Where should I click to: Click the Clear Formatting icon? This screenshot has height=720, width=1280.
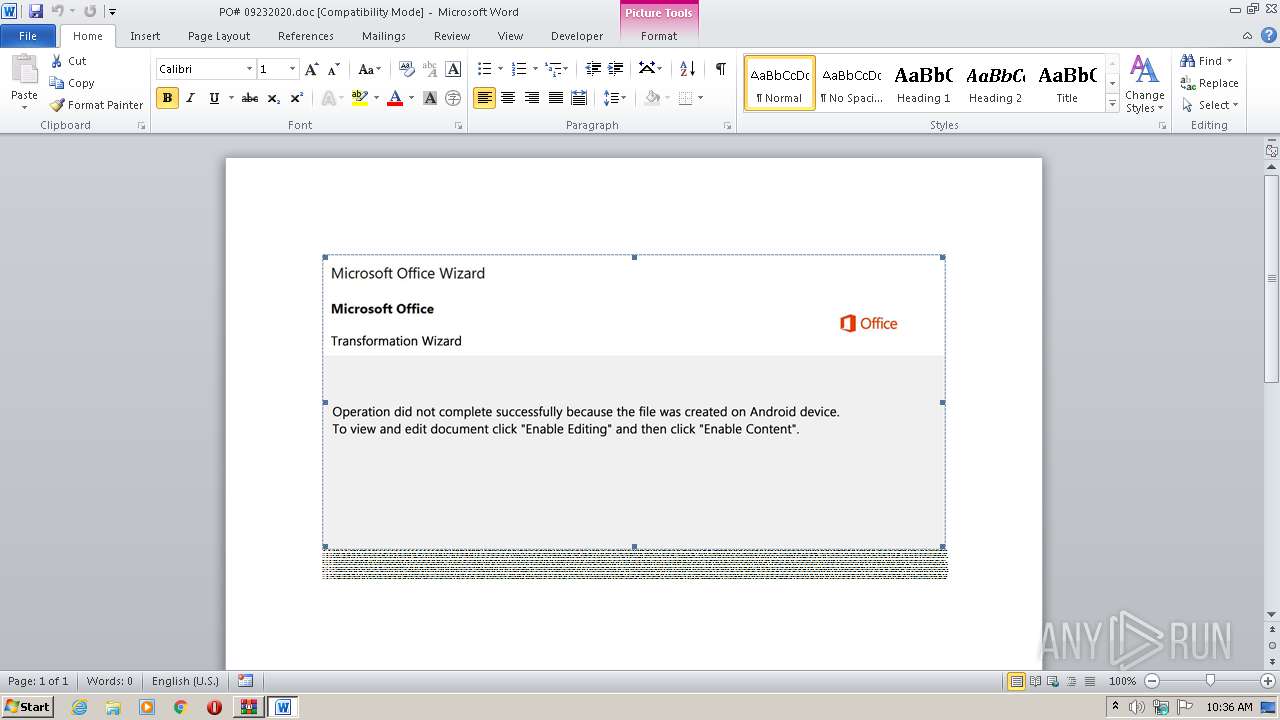click(x=407, y=69)
